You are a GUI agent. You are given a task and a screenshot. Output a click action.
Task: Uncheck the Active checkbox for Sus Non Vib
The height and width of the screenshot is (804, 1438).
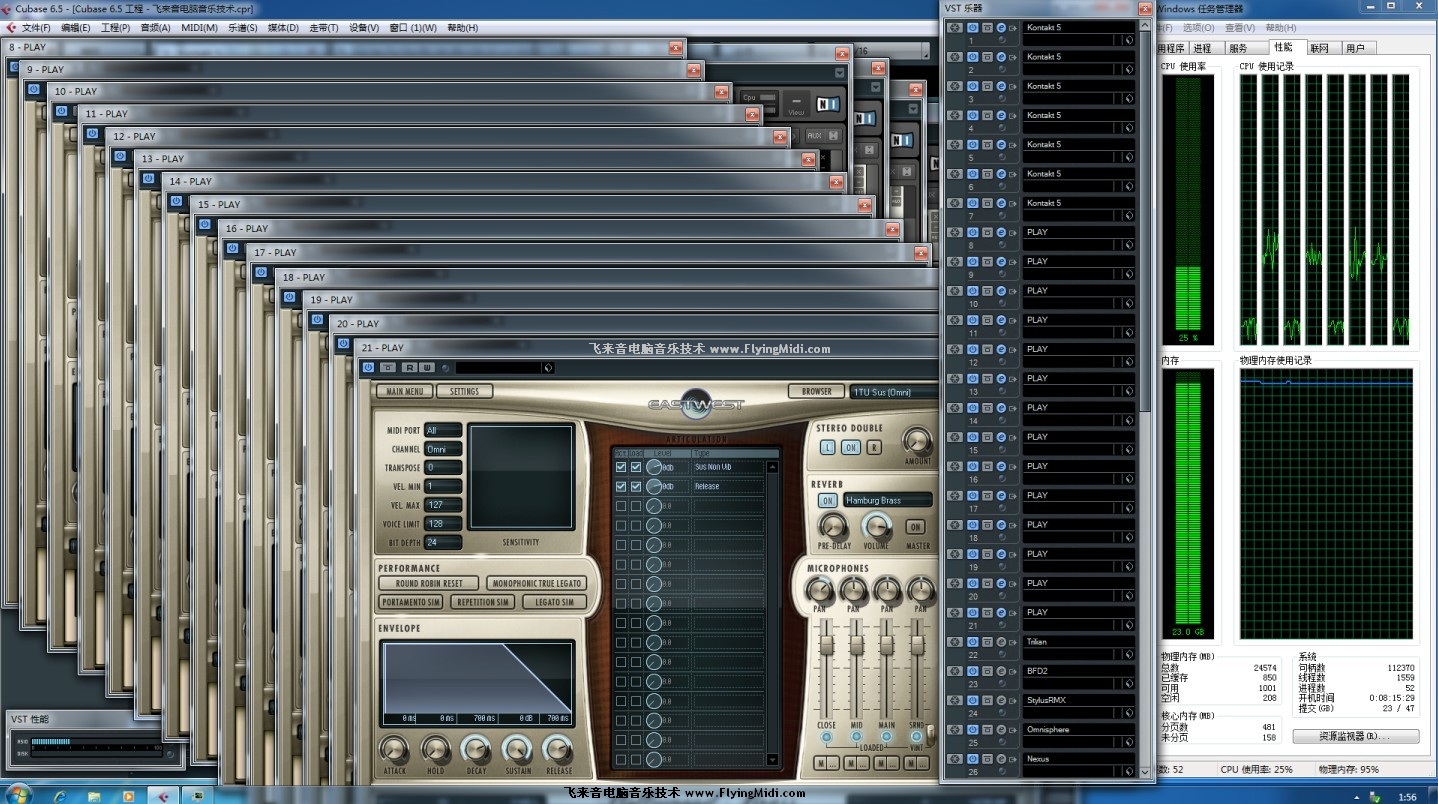pyautogui.click(x=621, y=467)
